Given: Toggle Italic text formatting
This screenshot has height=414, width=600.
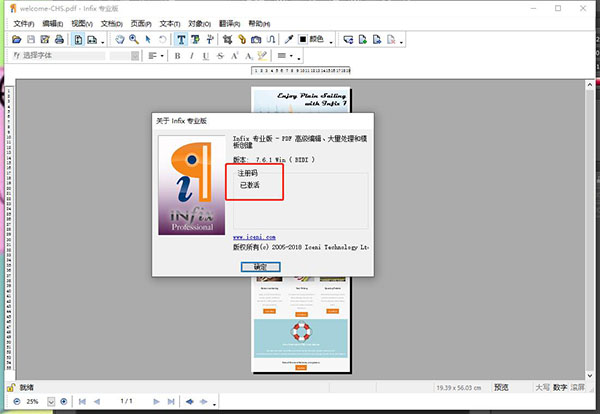Looking at the screenshot, I should pyautogui.click(x=192, y=56).
